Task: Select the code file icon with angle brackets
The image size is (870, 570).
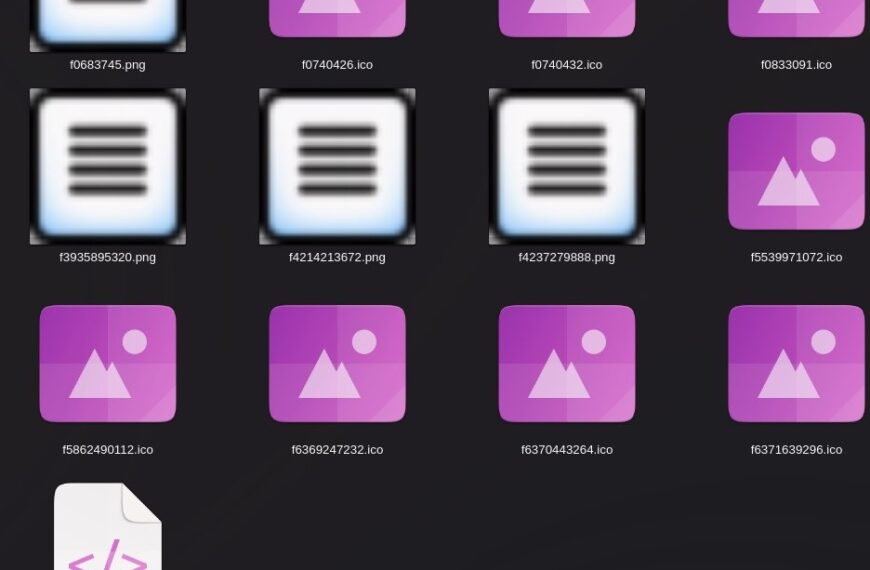Action: [108, 526]
